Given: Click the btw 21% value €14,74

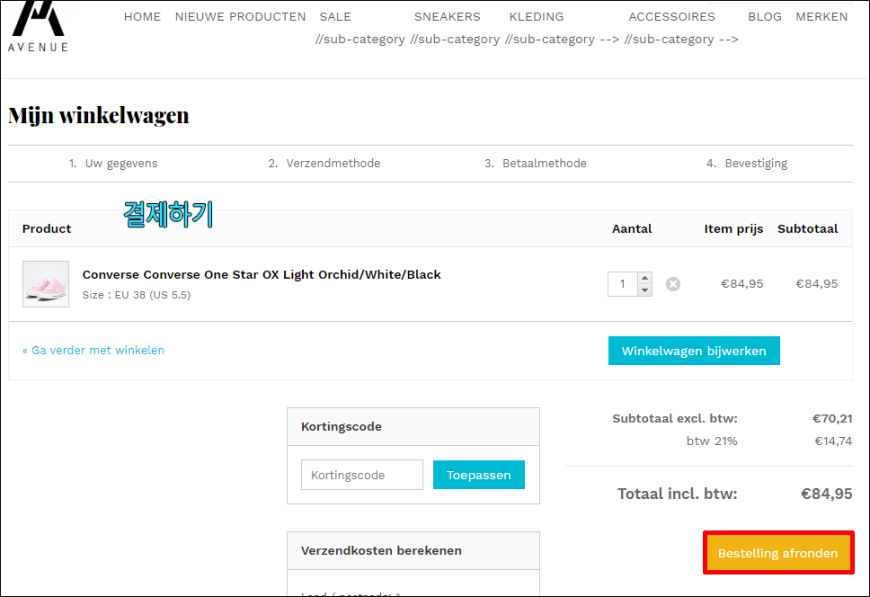Looking at the screenshot, I should pos(833,441).
